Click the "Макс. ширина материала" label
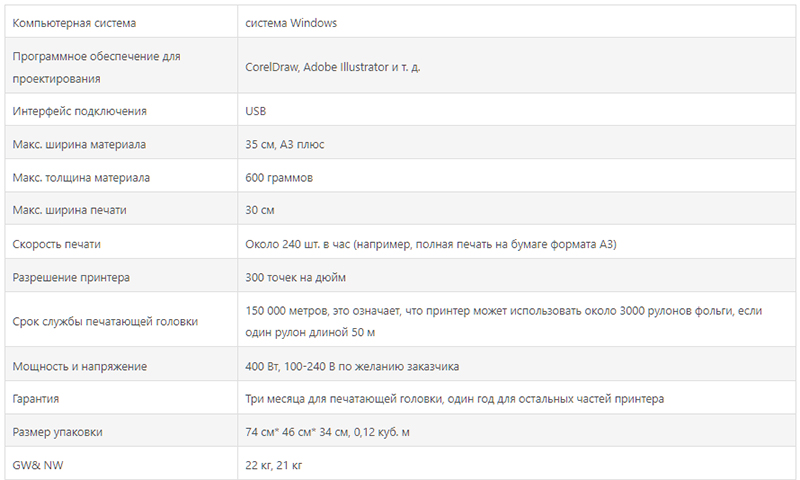The image size is (800, 480). 80,144
